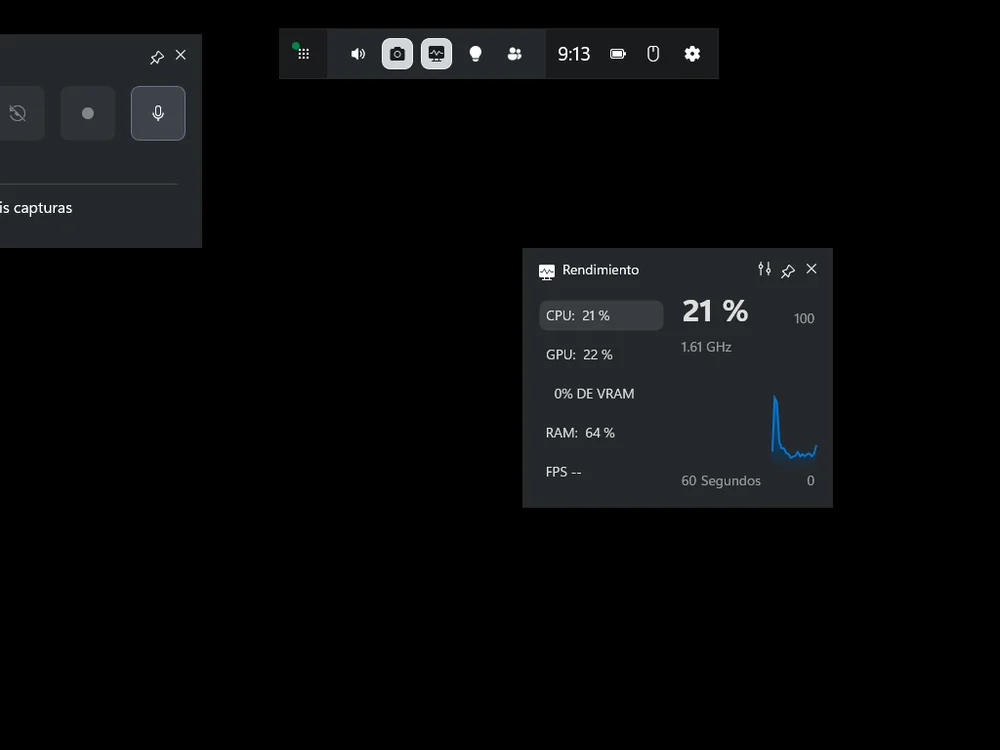Open the Audio widget speaker icon
The width and height of the screenshot is (1000, 750).
(x=358, y=54)
